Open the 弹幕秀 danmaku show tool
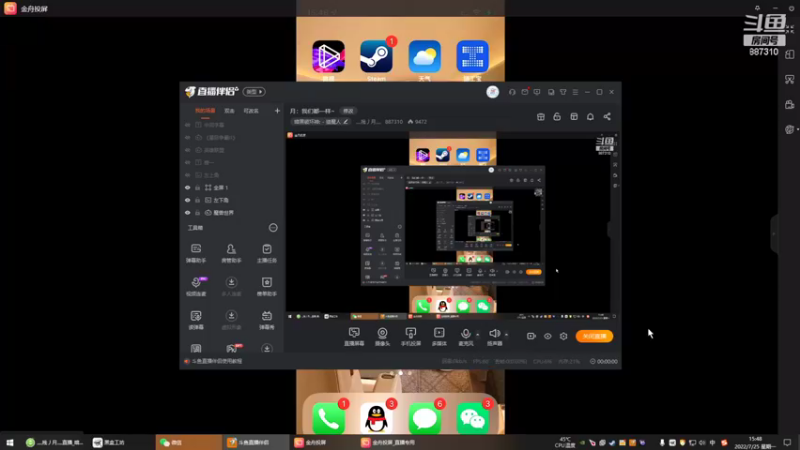This screenshot has height=450, width=800. pyautogui.click(x=266, y=320)
